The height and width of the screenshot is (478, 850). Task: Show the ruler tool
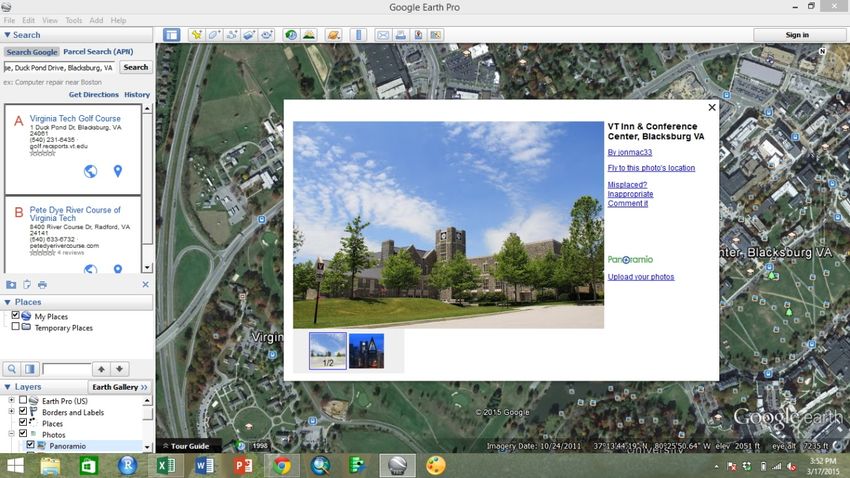point(358,35)
